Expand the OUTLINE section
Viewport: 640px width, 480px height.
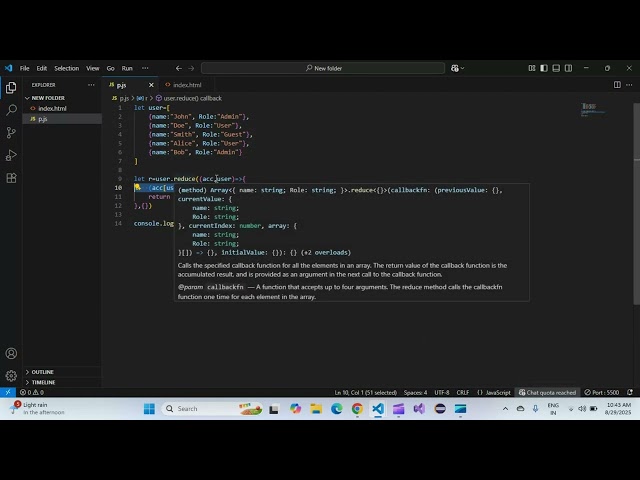click(40, 372)
